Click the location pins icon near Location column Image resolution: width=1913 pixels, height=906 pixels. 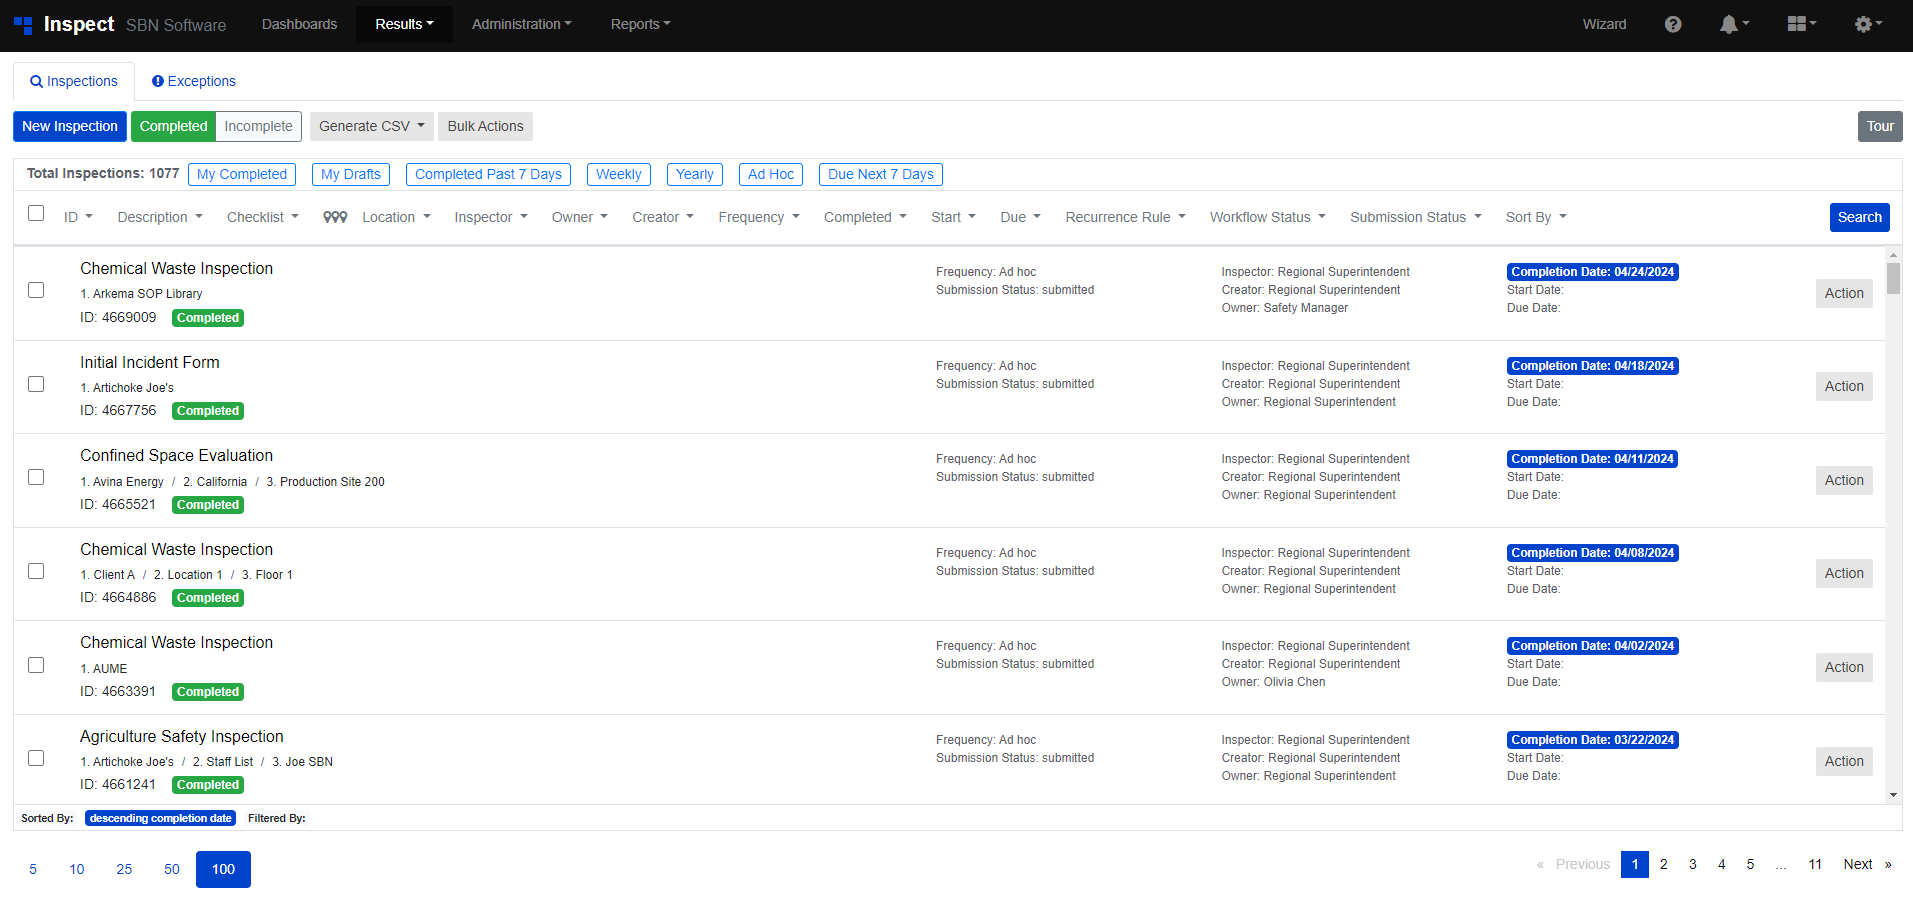tap(334, 217)
